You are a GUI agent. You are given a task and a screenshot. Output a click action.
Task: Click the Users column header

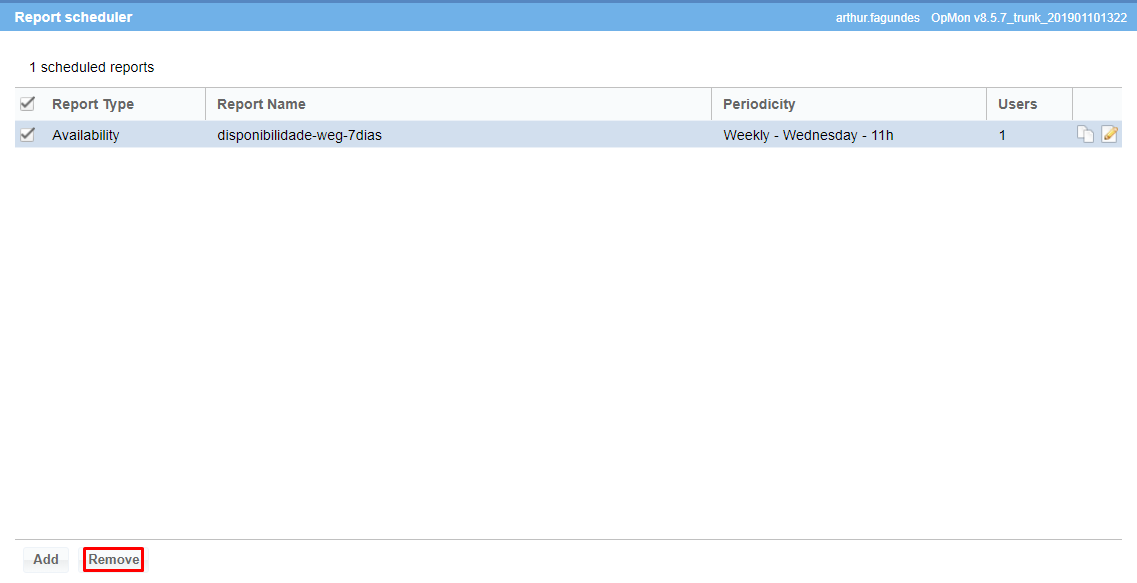coord(1018,104)
